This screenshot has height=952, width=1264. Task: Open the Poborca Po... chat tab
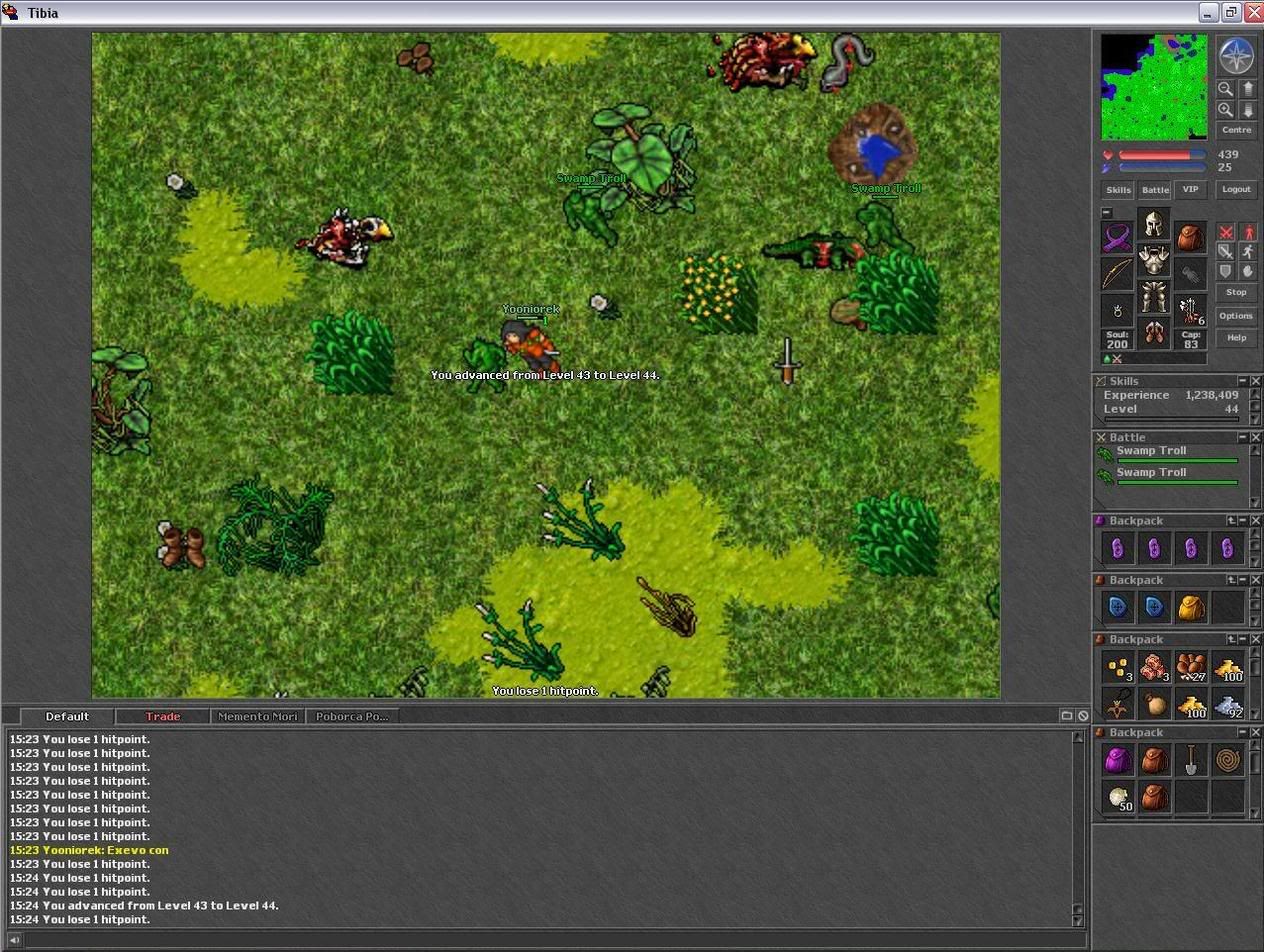pyautogui.click(x=352, y=716)
